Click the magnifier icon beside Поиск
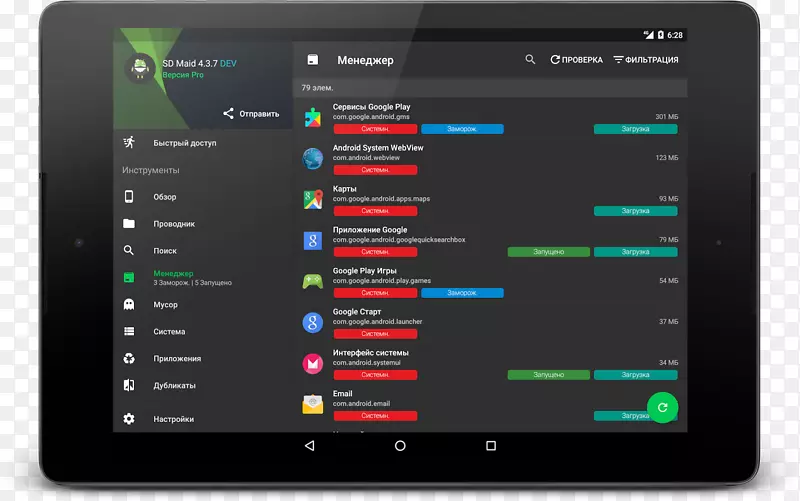 pyautogui.click(x=129, y=250)
